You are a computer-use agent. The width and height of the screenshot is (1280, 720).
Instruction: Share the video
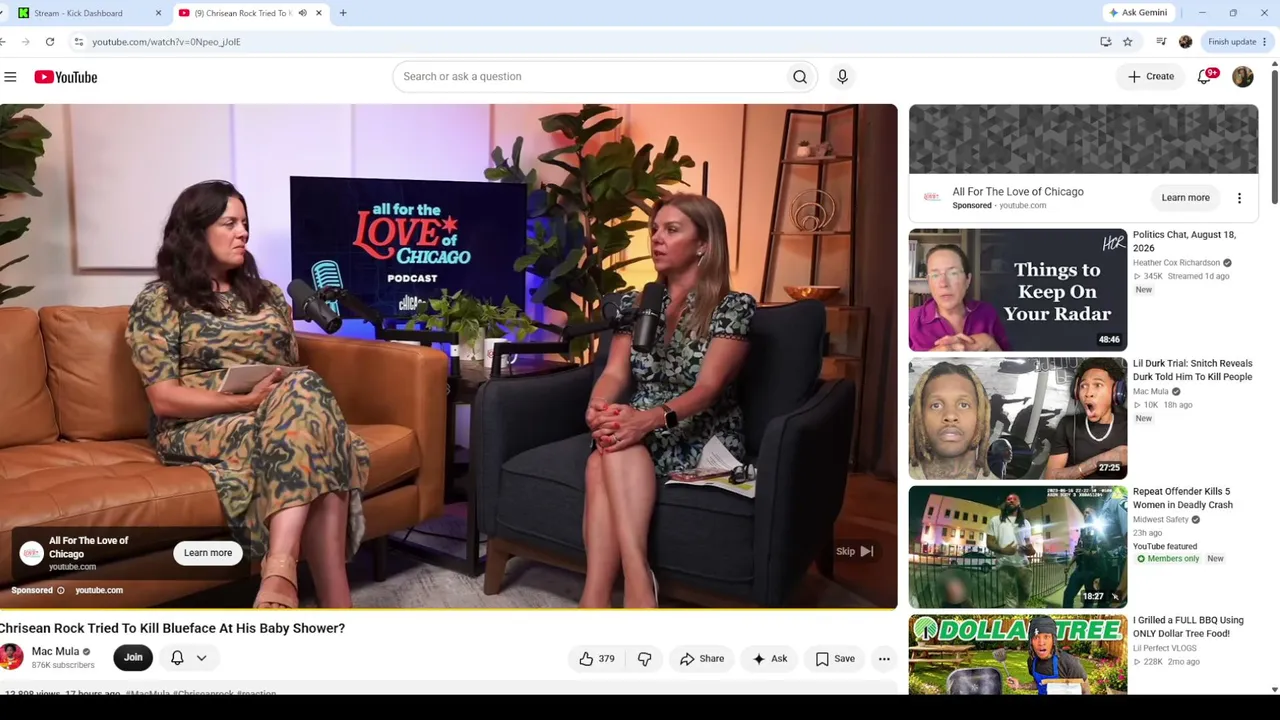pos(702,659)
